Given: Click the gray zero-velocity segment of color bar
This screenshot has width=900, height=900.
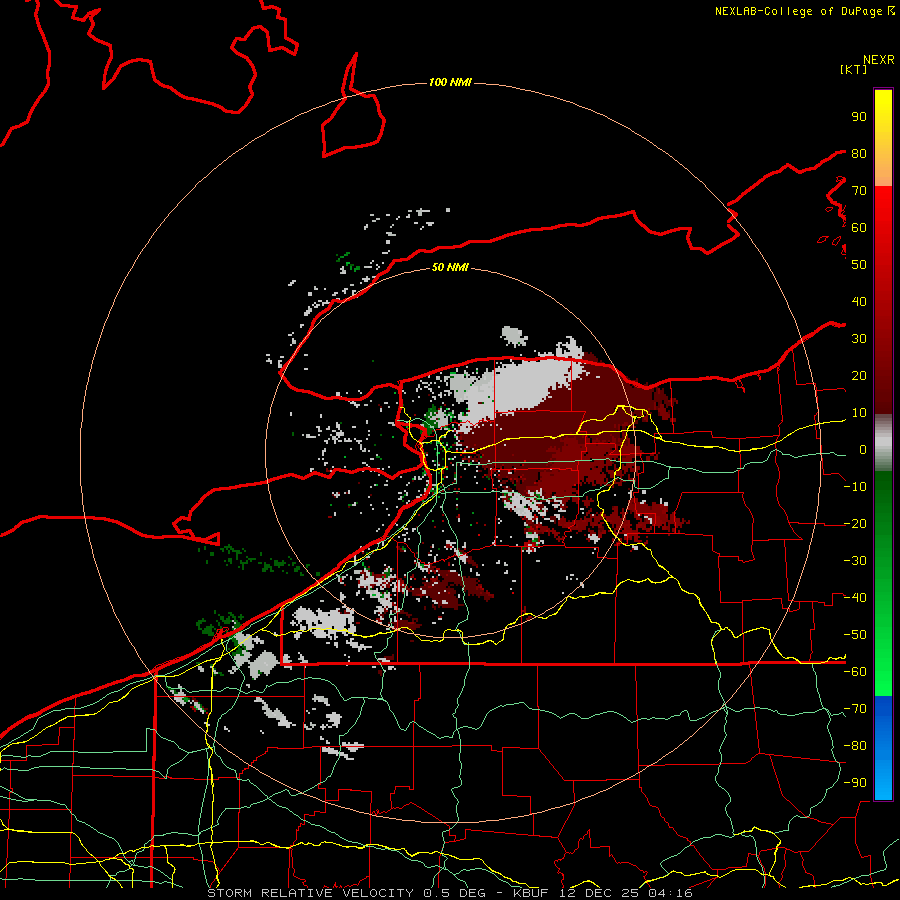Looking at the screenshot, I should 883,443.
